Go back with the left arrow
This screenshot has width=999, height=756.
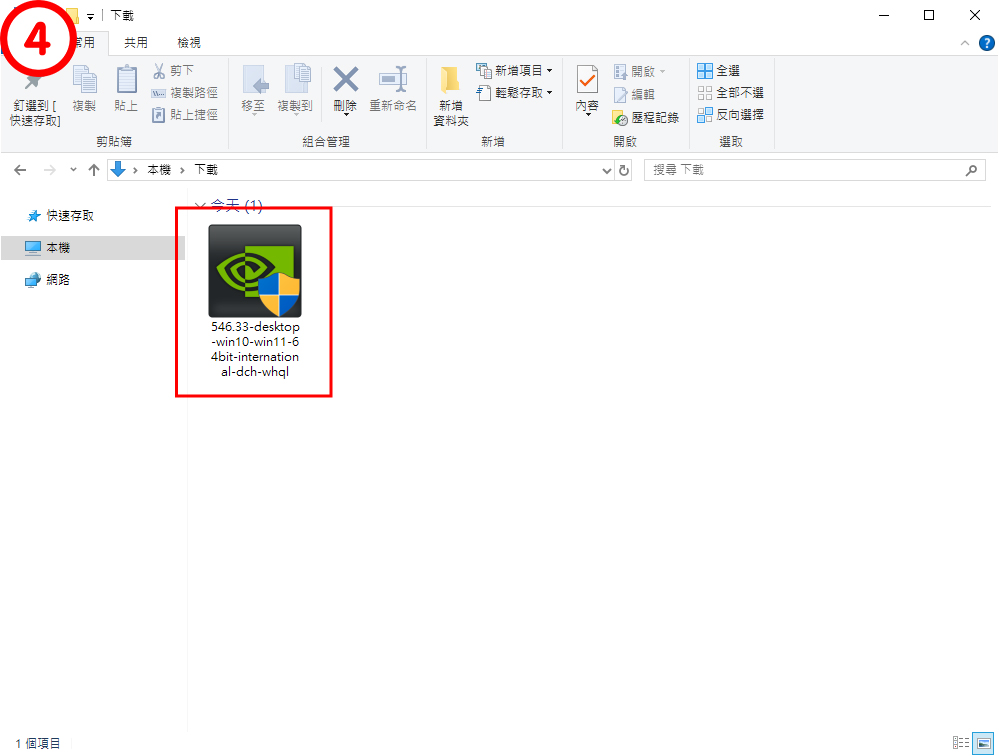click(20, 170)
